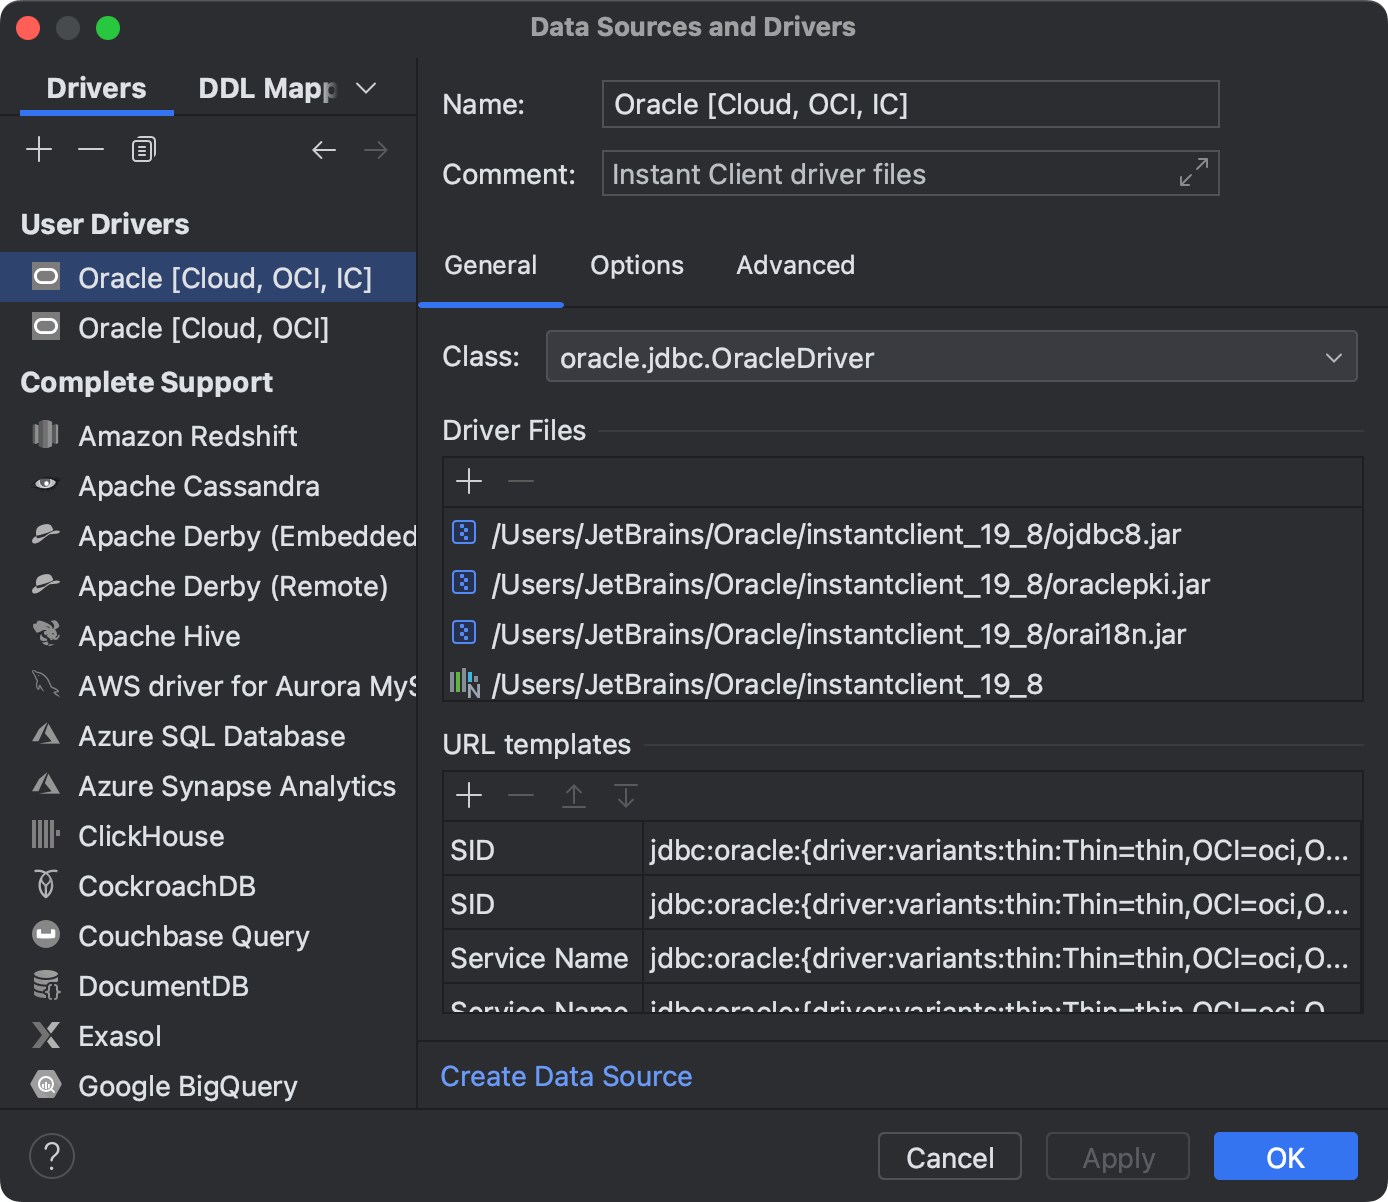Move the selected URL template down
This screenshot has width=1388, height=1202.
pyautogui.click(x=625, y=795)
